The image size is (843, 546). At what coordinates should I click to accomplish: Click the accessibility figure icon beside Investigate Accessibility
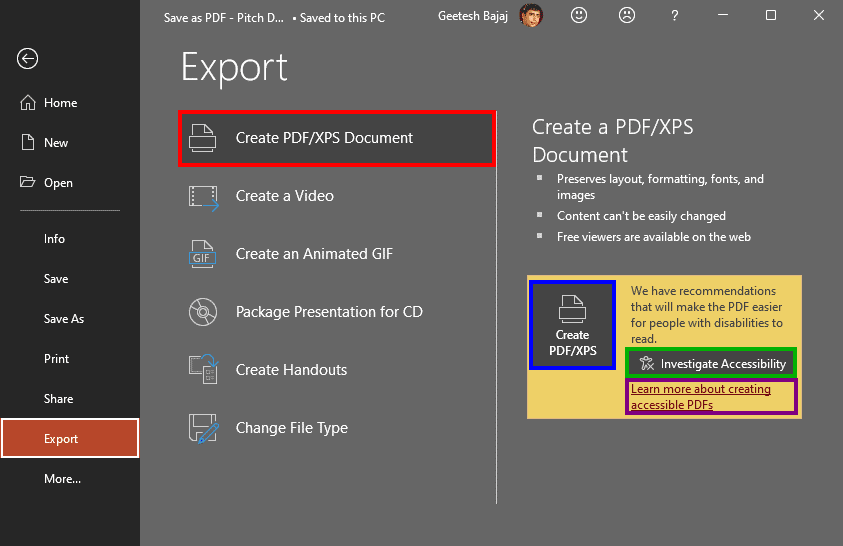pyautogui.click(x=647, y=364)
